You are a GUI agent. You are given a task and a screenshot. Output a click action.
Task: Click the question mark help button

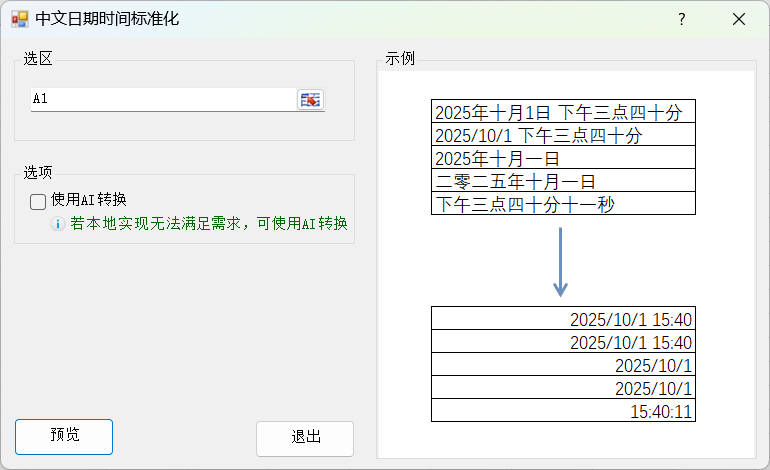[x=681, y=19]
